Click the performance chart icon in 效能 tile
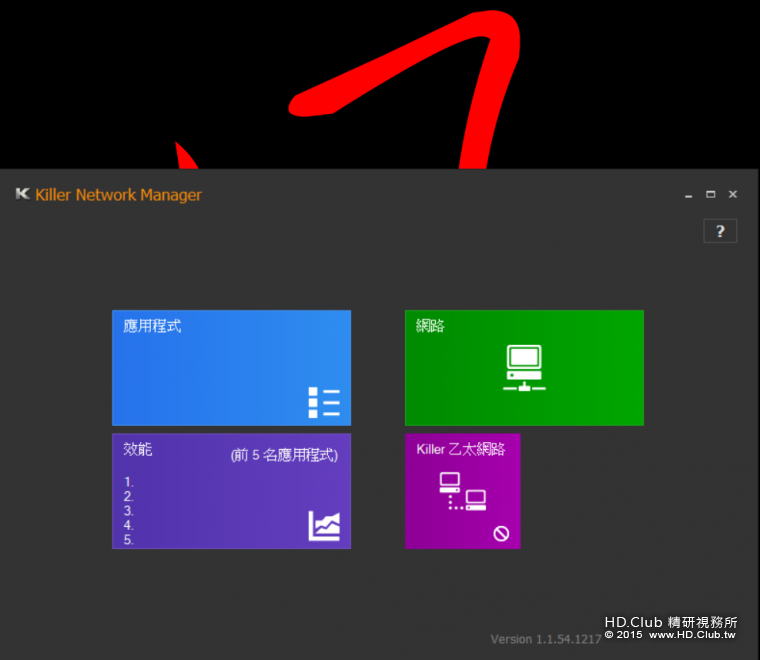This screenshot has height=660, width=760. click(x=324, y=526)
